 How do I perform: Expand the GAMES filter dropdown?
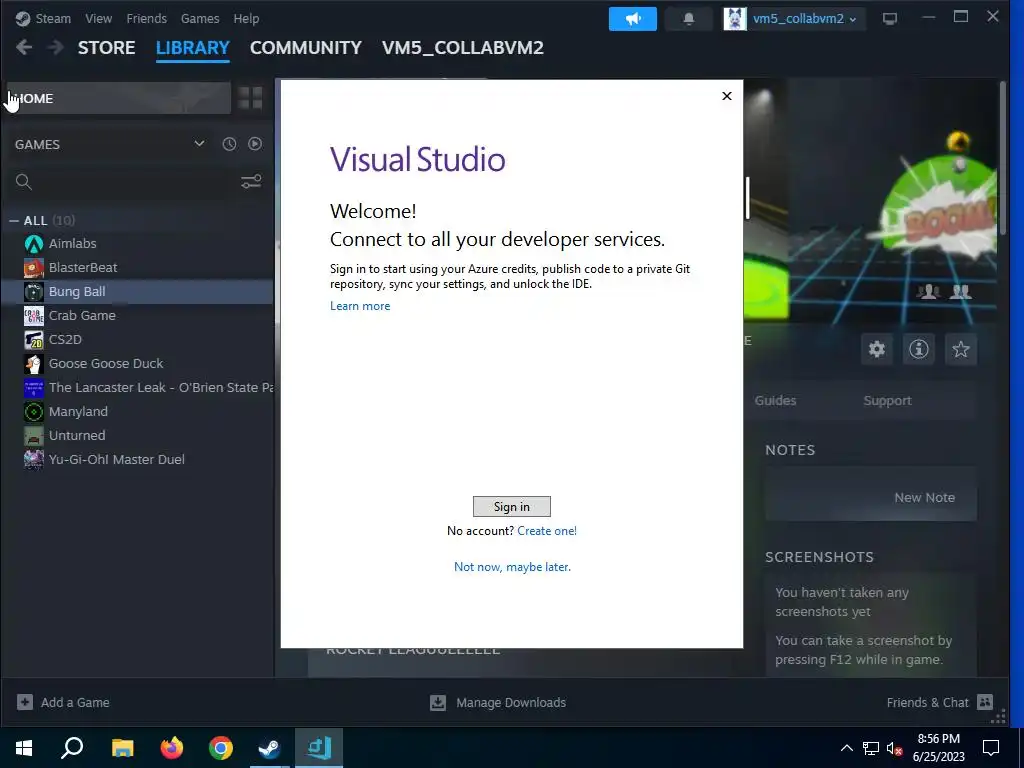pyautogui.click(x=110, y=144)
